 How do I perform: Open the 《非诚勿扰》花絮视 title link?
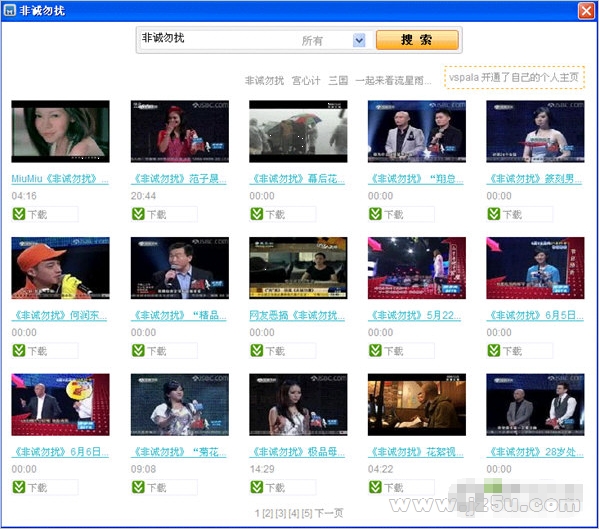(416, 452)
